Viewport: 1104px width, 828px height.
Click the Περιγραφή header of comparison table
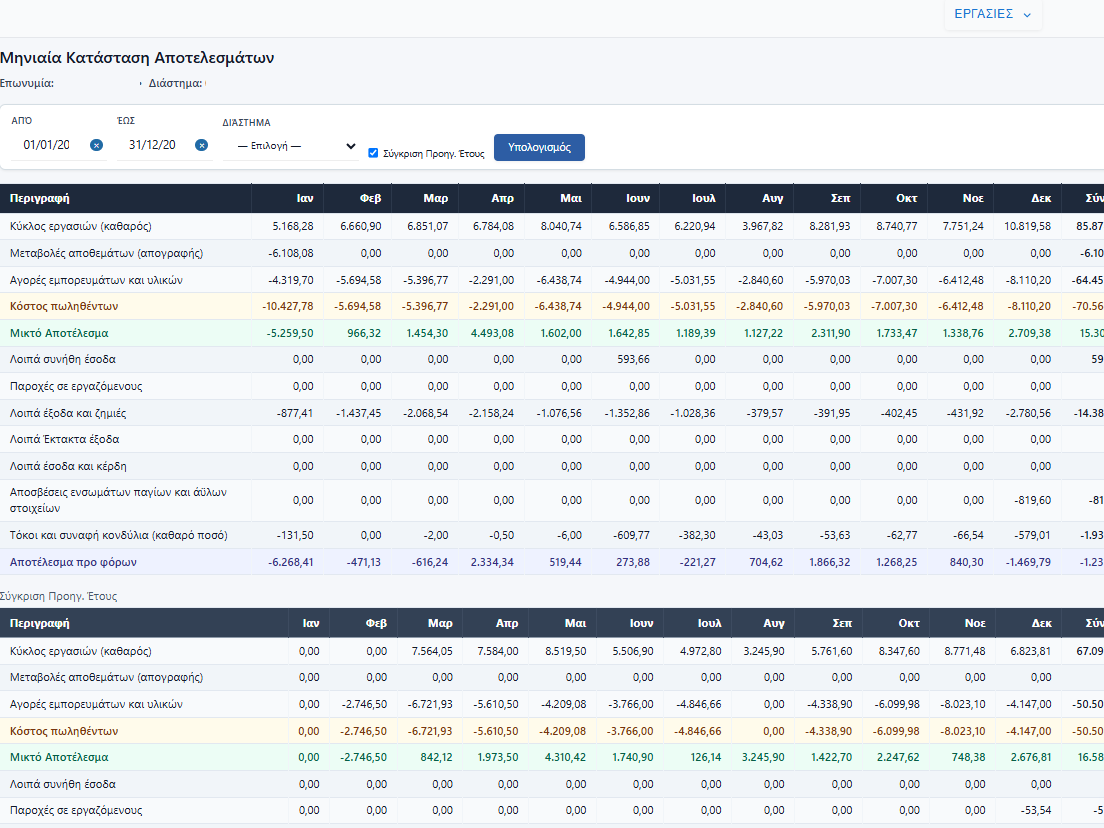[39, 623]
